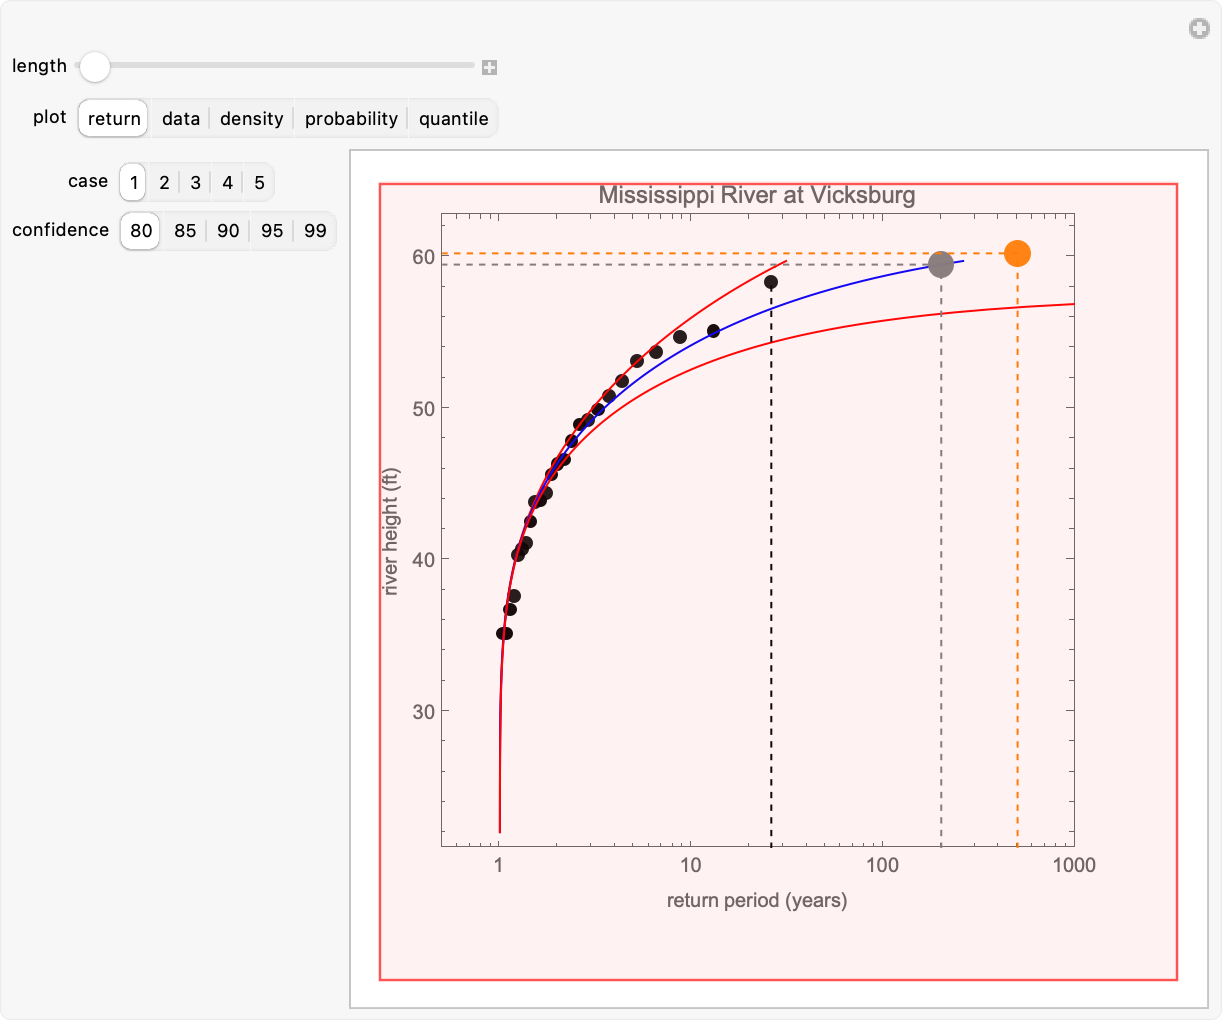Image resolution: width=1222 pixels, height=1022 pixels.
Task: Switch plot to probability
Action: tap(351, 118)
